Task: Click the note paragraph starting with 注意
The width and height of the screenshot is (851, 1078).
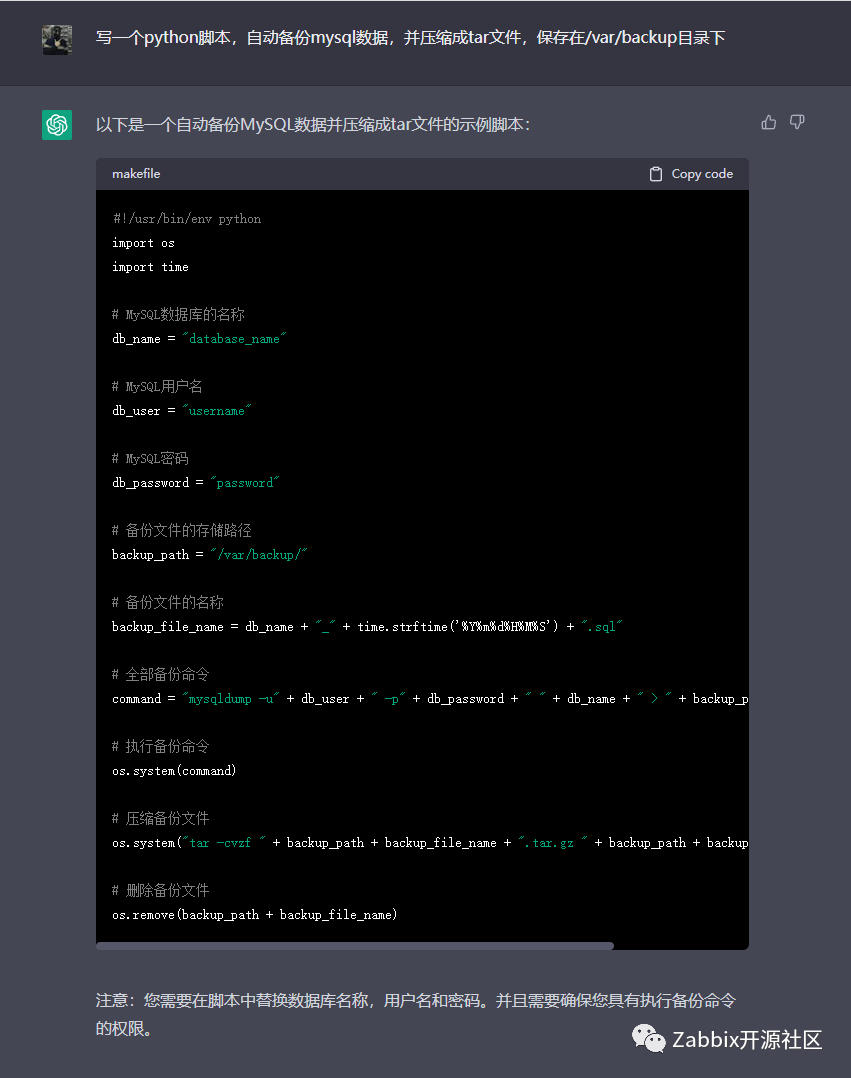Action: click(416, 1014)
